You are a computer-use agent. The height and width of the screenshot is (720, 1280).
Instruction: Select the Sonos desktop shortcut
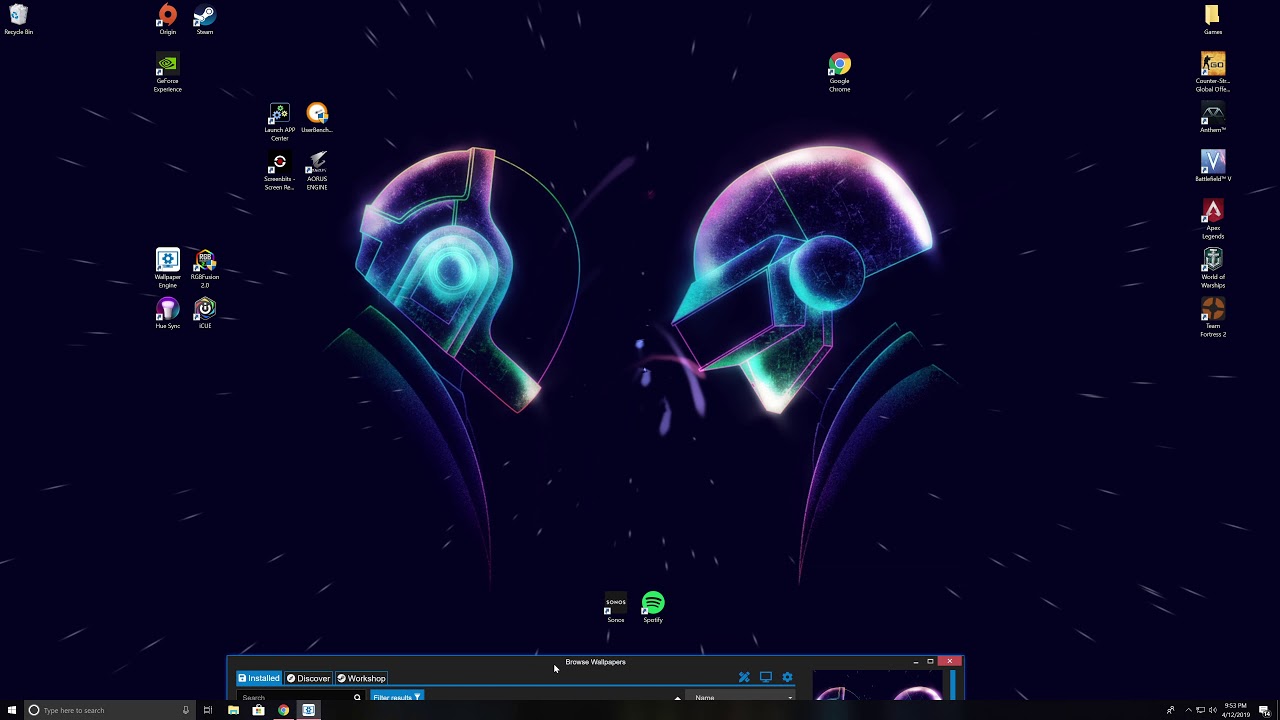pyautogui.click(x=615, y=608)
